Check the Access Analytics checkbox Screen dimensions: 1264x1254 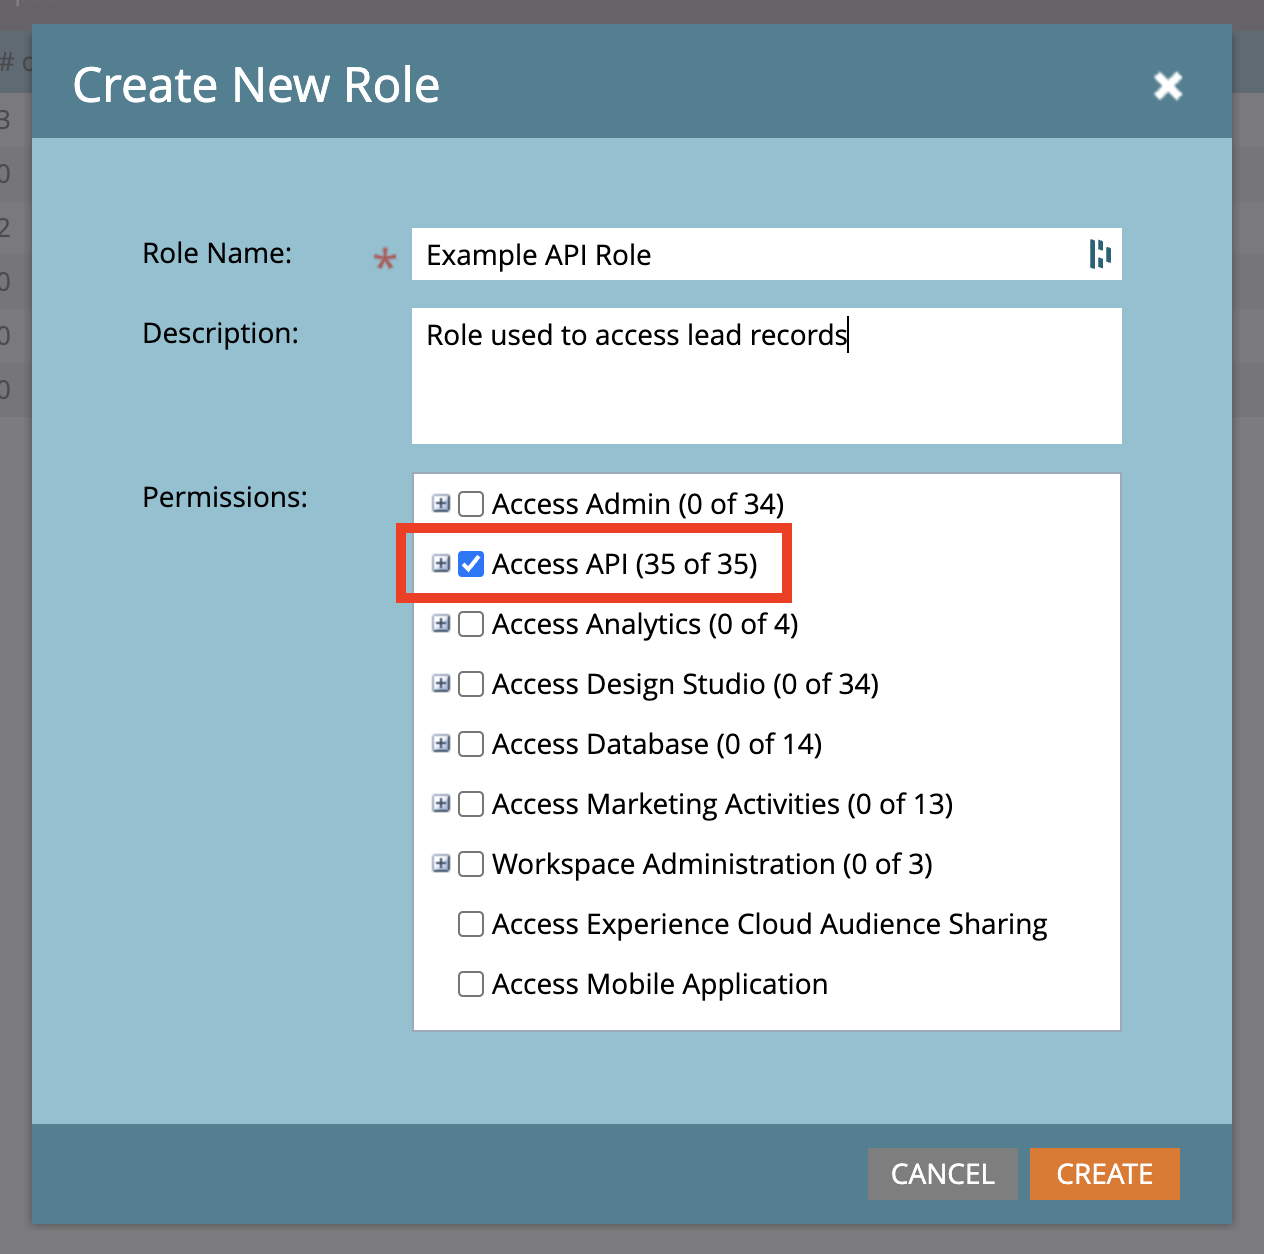coord(471,624)
